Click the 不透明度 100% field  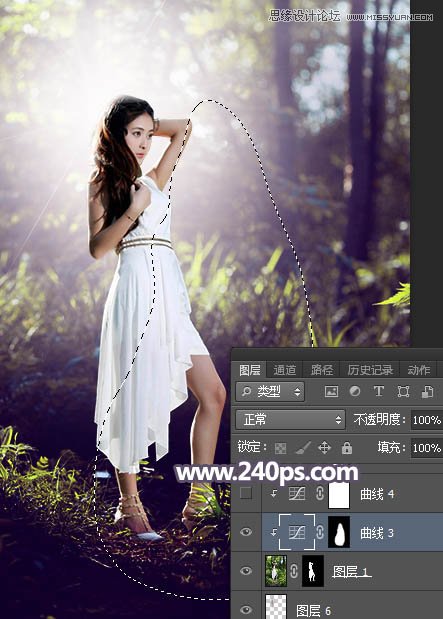point(427,420)
